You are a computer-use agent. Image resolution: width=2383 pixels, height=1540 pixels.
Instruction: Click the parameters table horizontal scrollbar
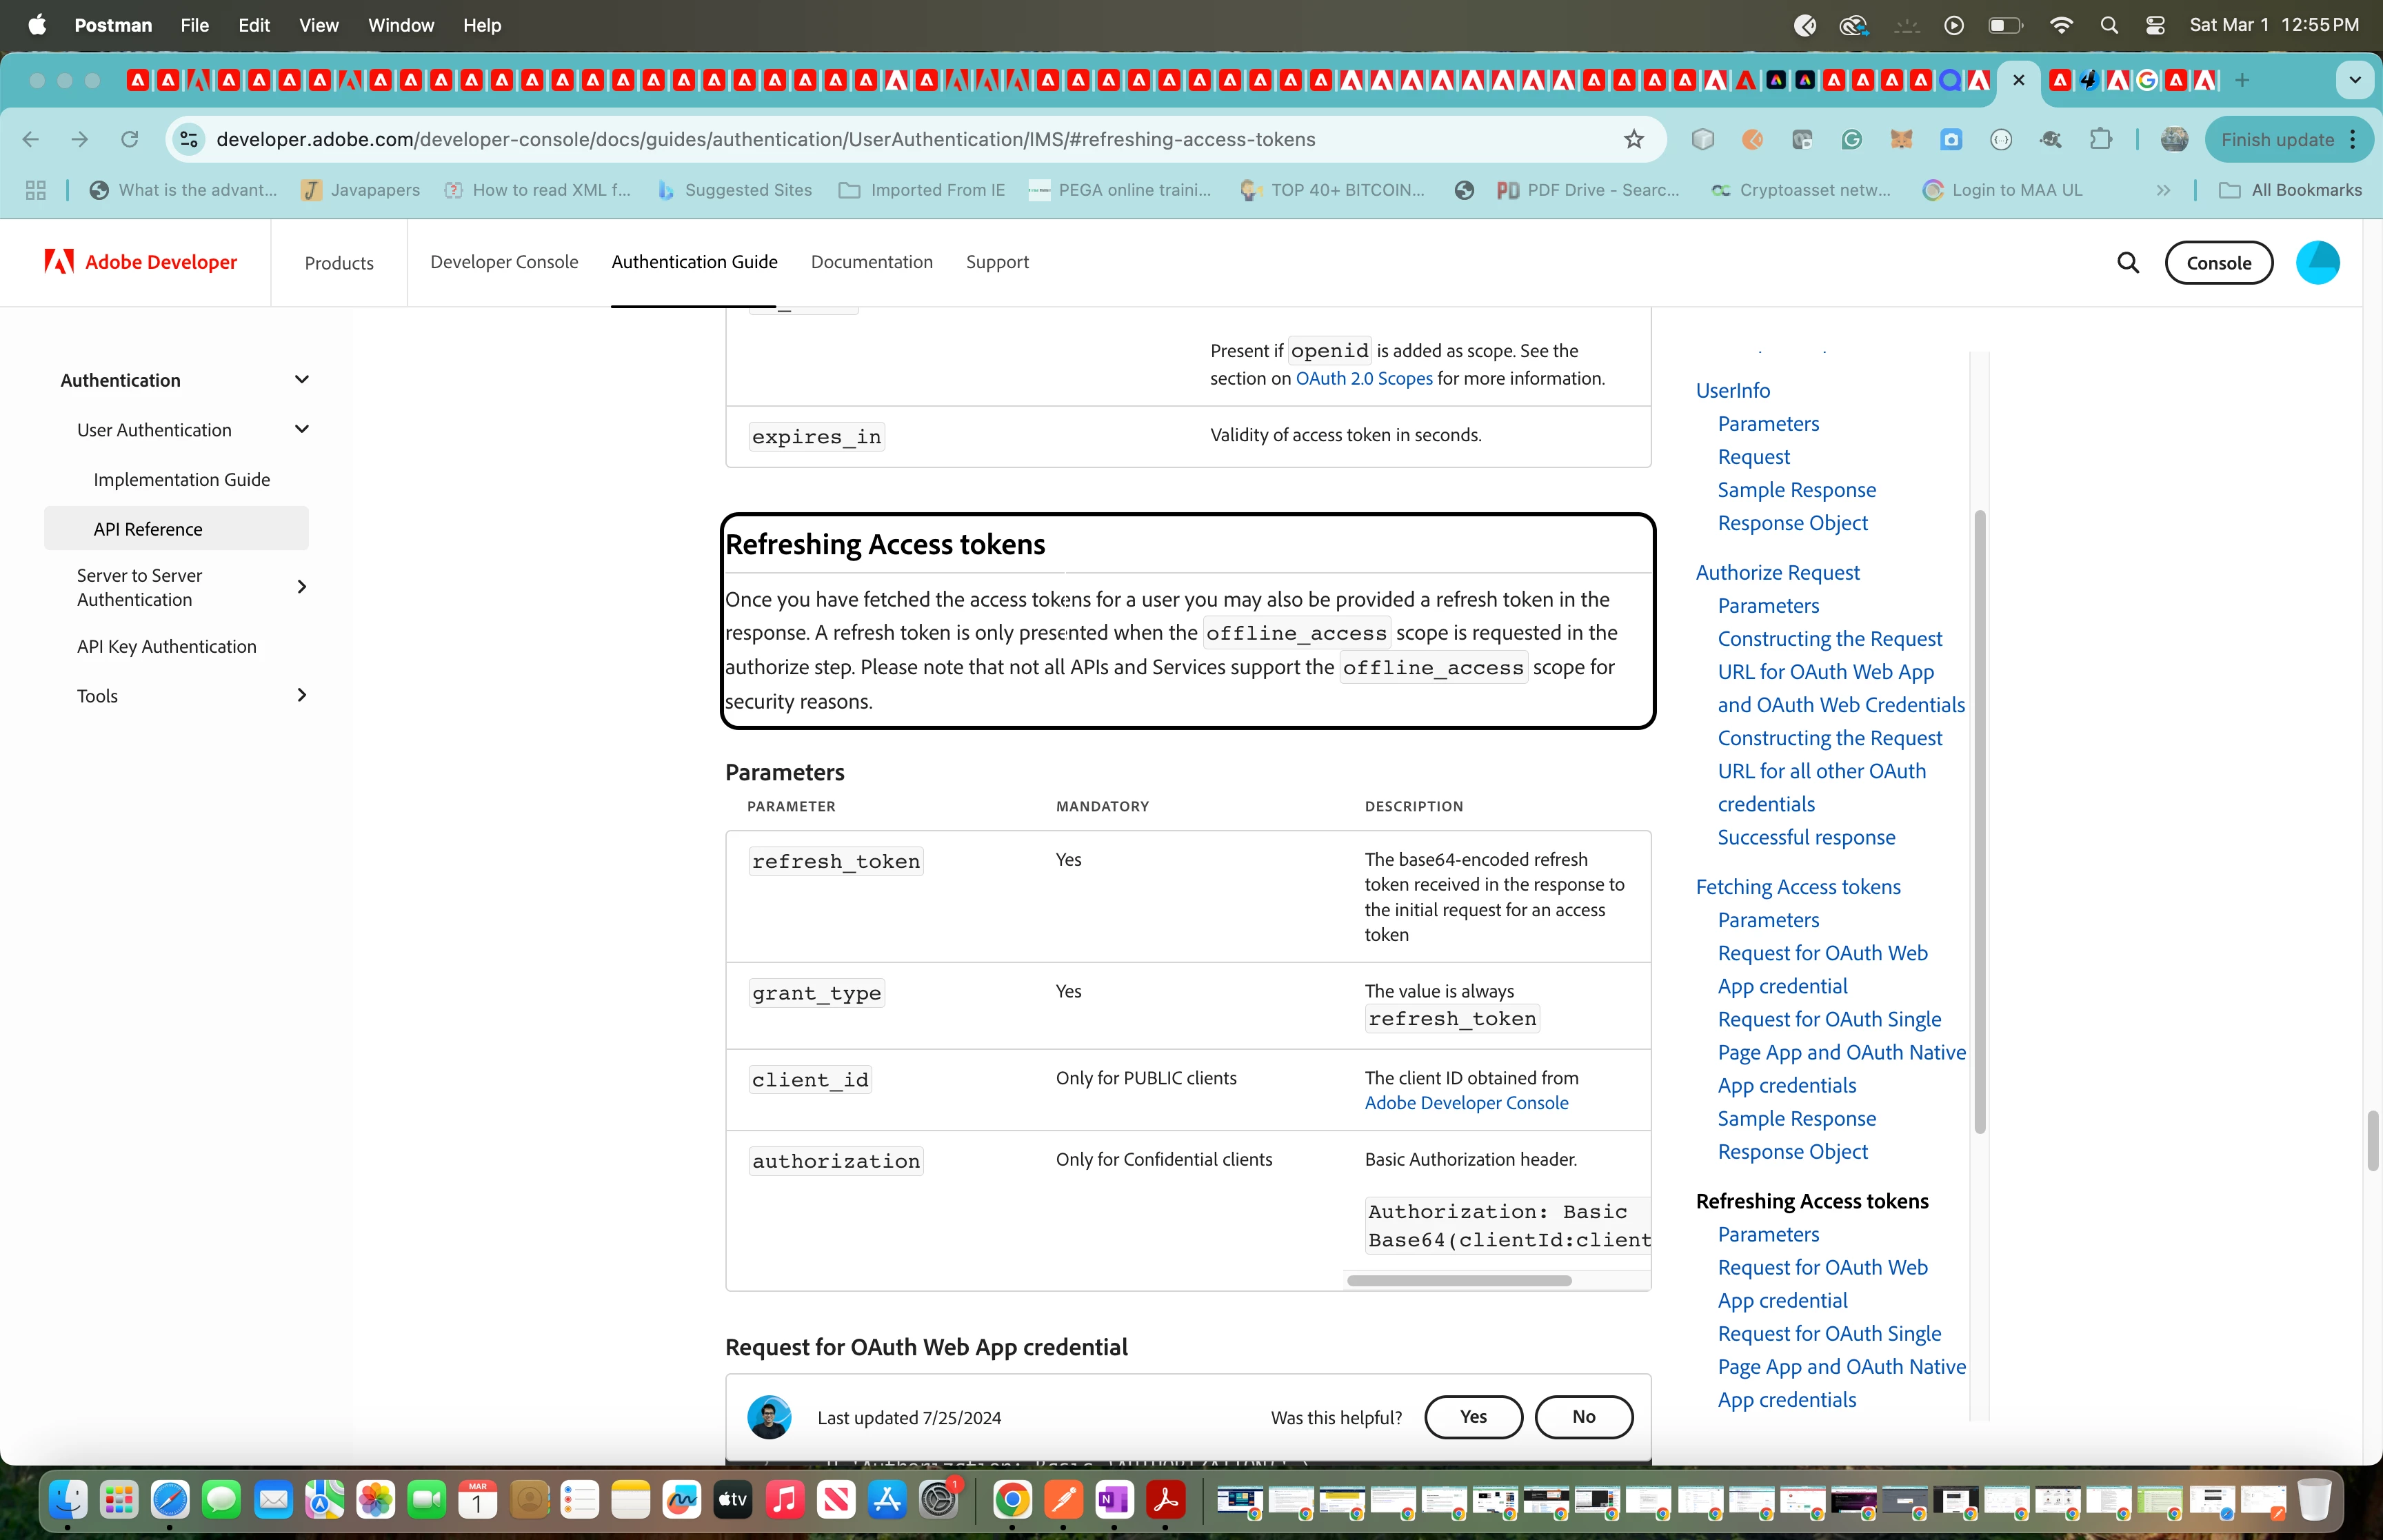pos(1459,1280)
